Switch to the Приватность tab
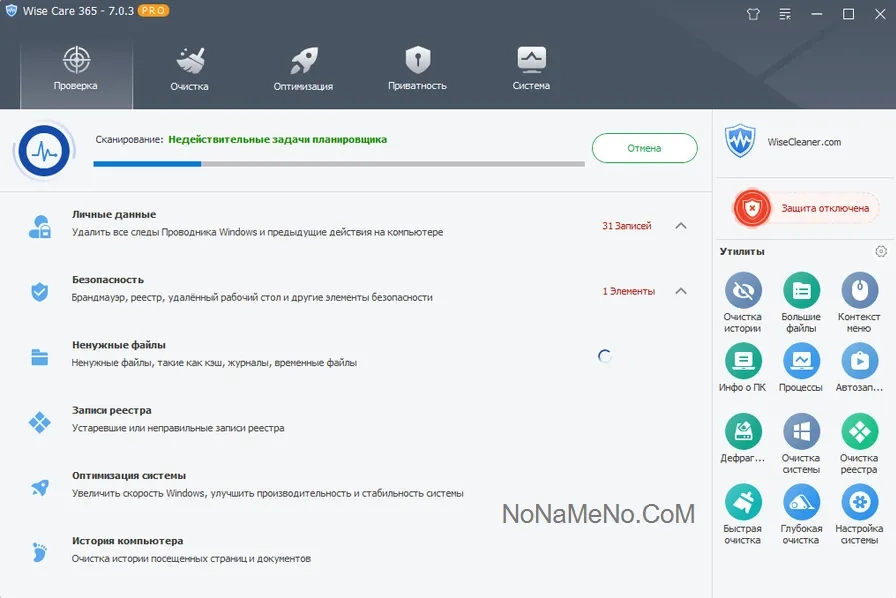 417,67
